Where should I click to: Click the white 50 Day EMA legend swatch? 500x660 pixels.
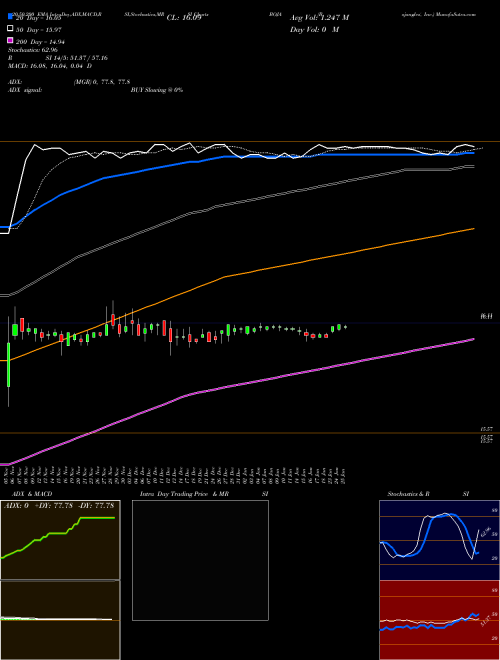pos(10,29)
